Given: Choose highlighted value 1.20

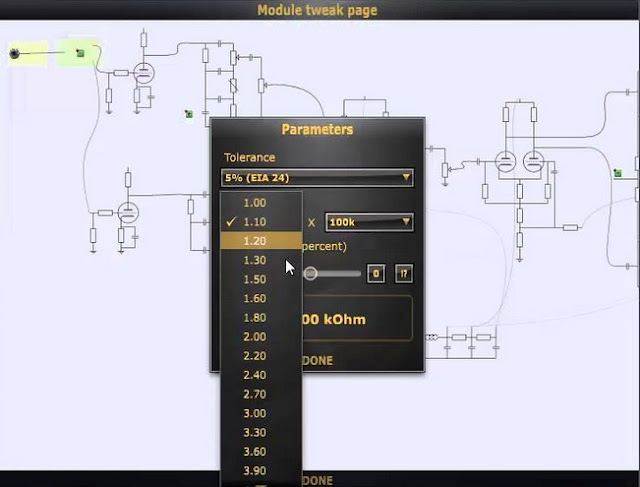Looking at the screenshot, I should 261,241.
